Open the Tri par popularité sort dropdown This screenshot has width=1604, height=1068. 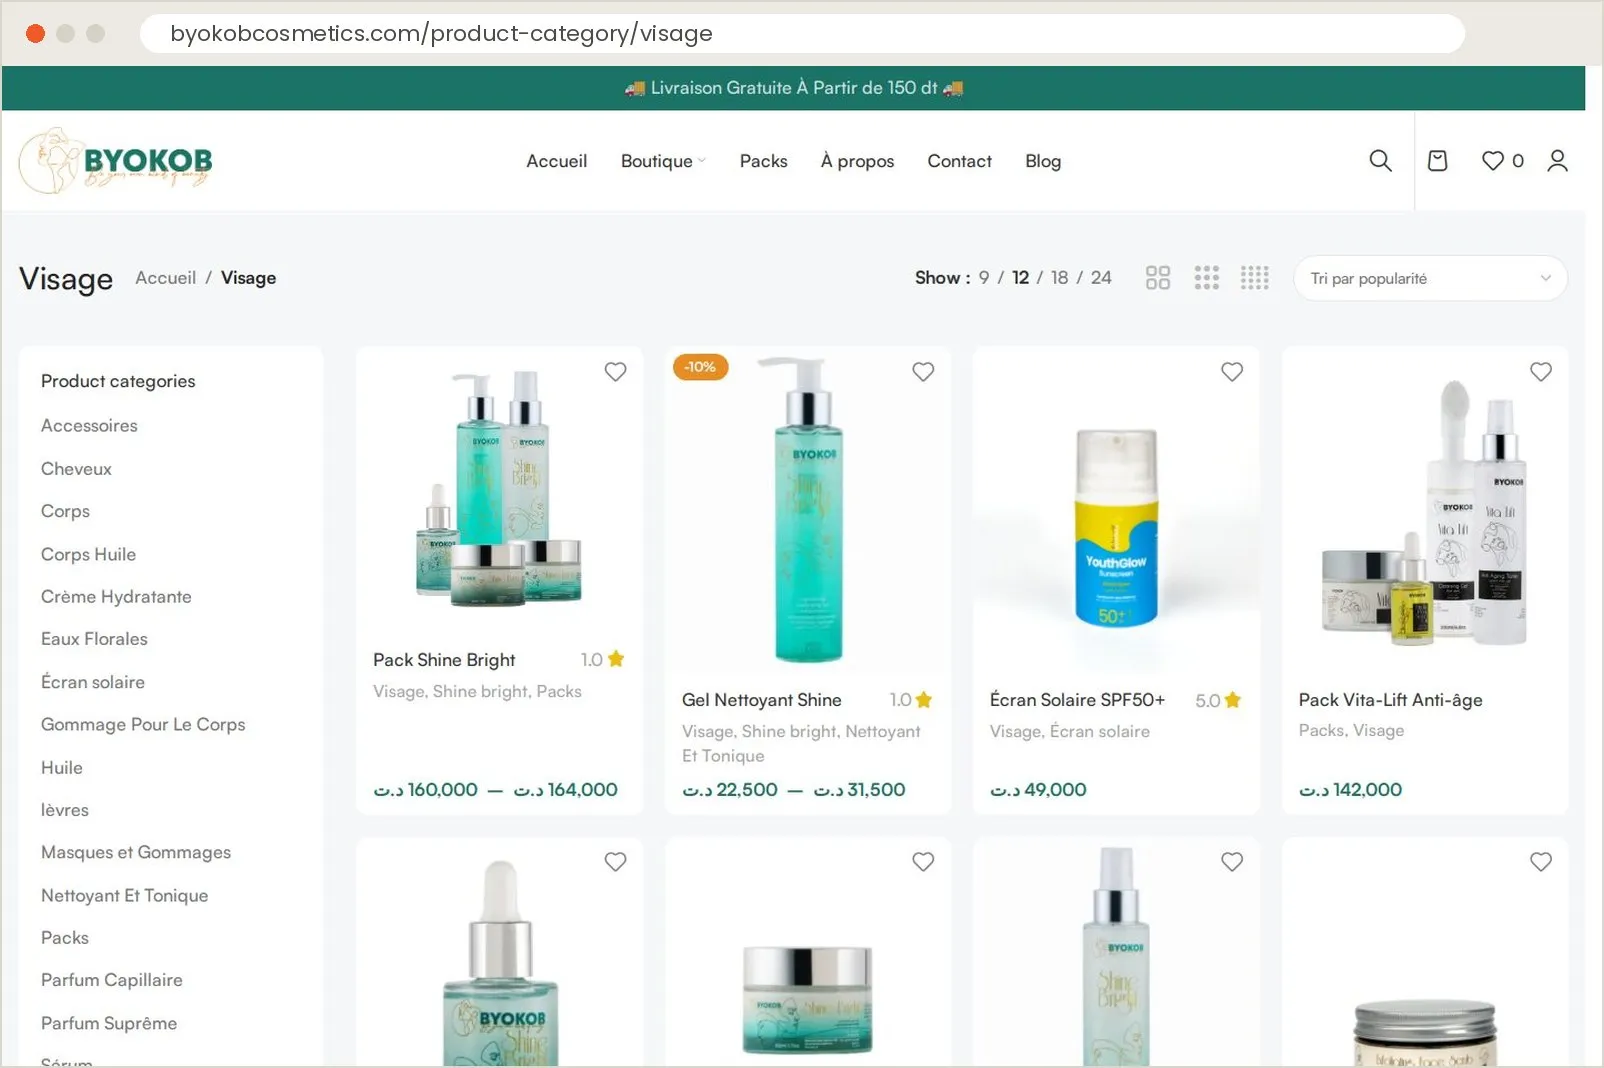pos(1431,278)
